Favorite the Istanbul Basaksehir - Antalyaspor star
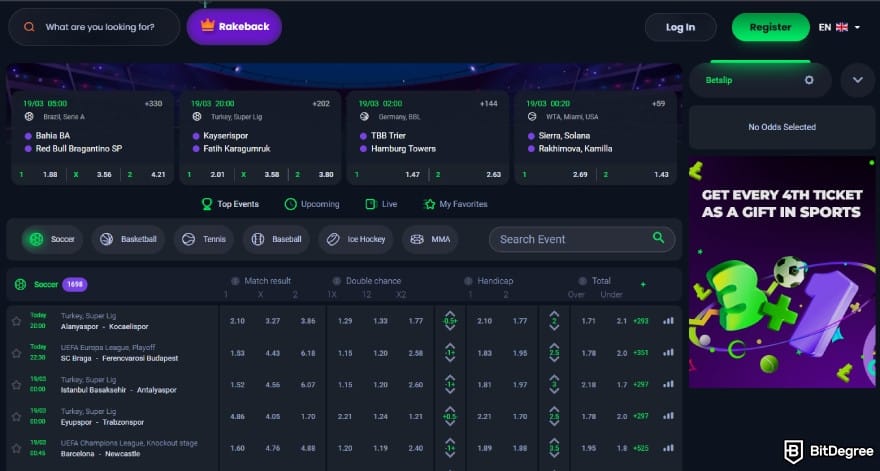This screenshot has width=880, height=471. pyautogui.click(x=16, y=385)
